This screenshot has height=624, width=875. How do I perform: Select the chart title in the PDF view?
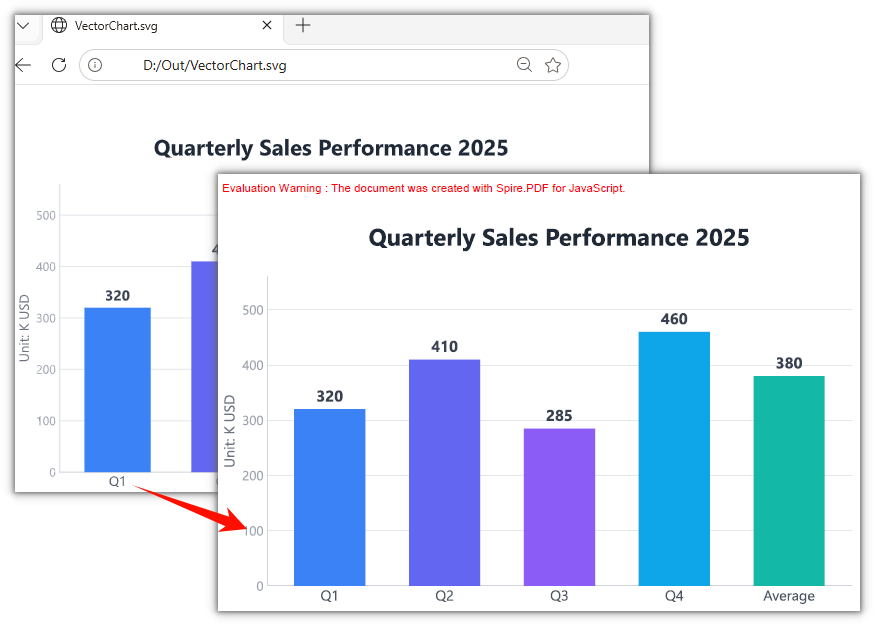(559, 238)
